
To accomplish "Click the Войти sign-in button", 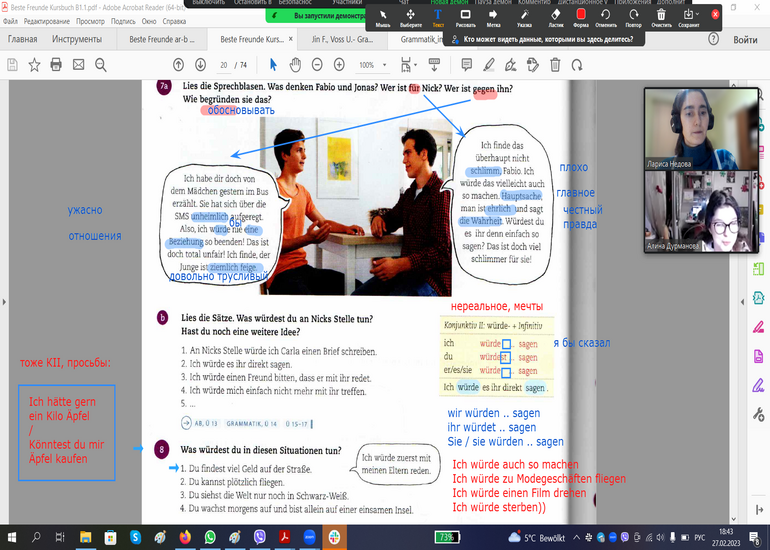I will (x=744, y=39).
